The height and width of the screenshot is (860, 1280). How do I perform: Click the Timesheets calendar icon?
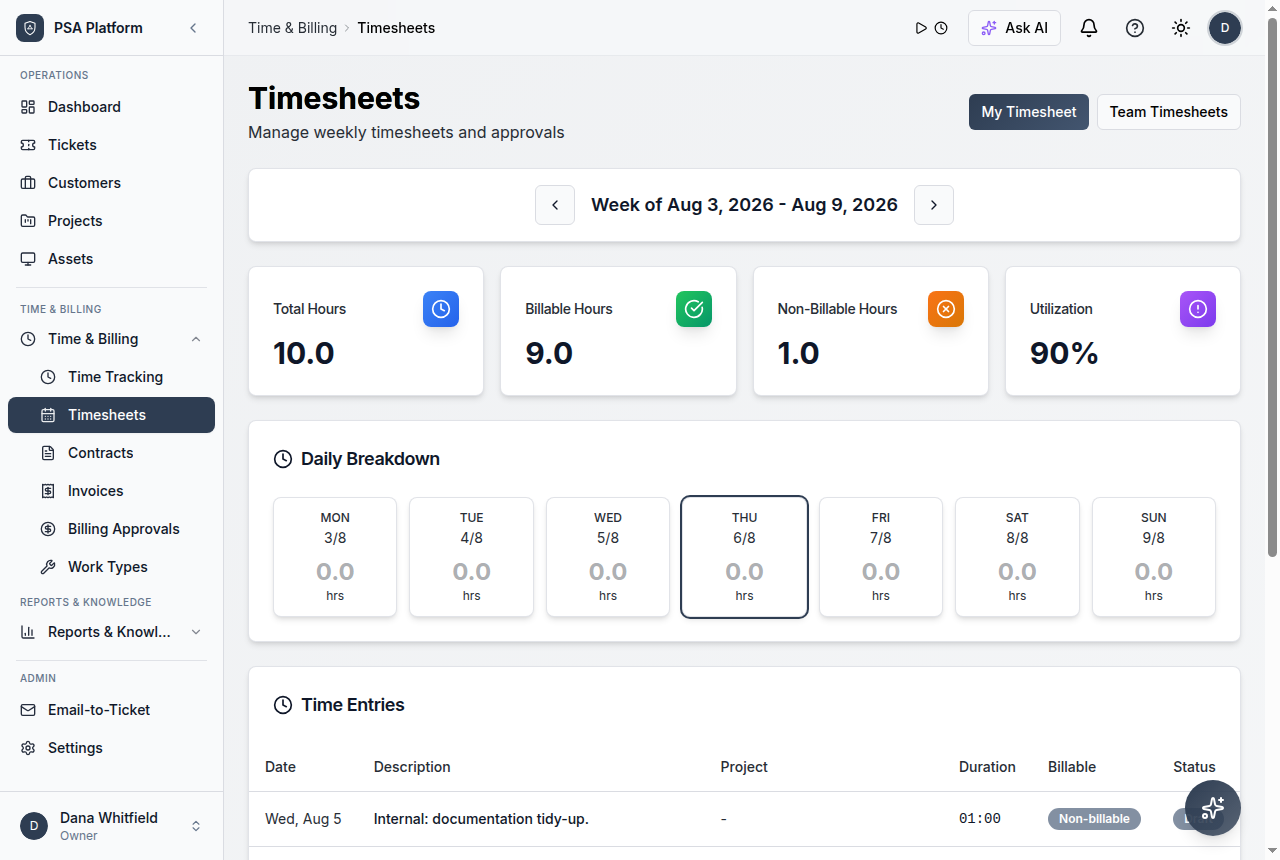[x=48, y=415]
